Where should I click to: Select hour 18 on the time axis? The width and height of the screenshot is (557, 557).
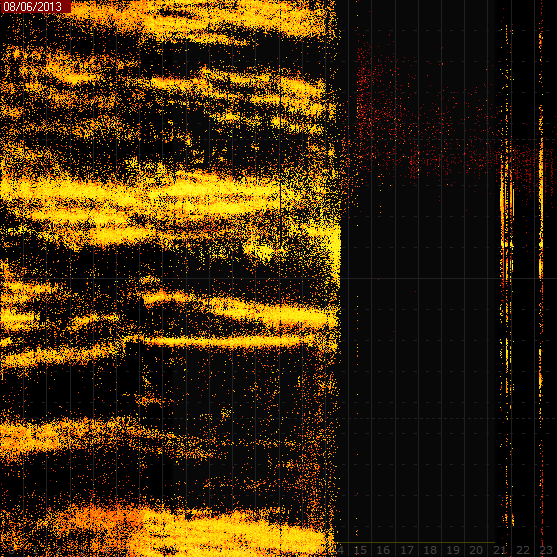[x=430, y=550]
